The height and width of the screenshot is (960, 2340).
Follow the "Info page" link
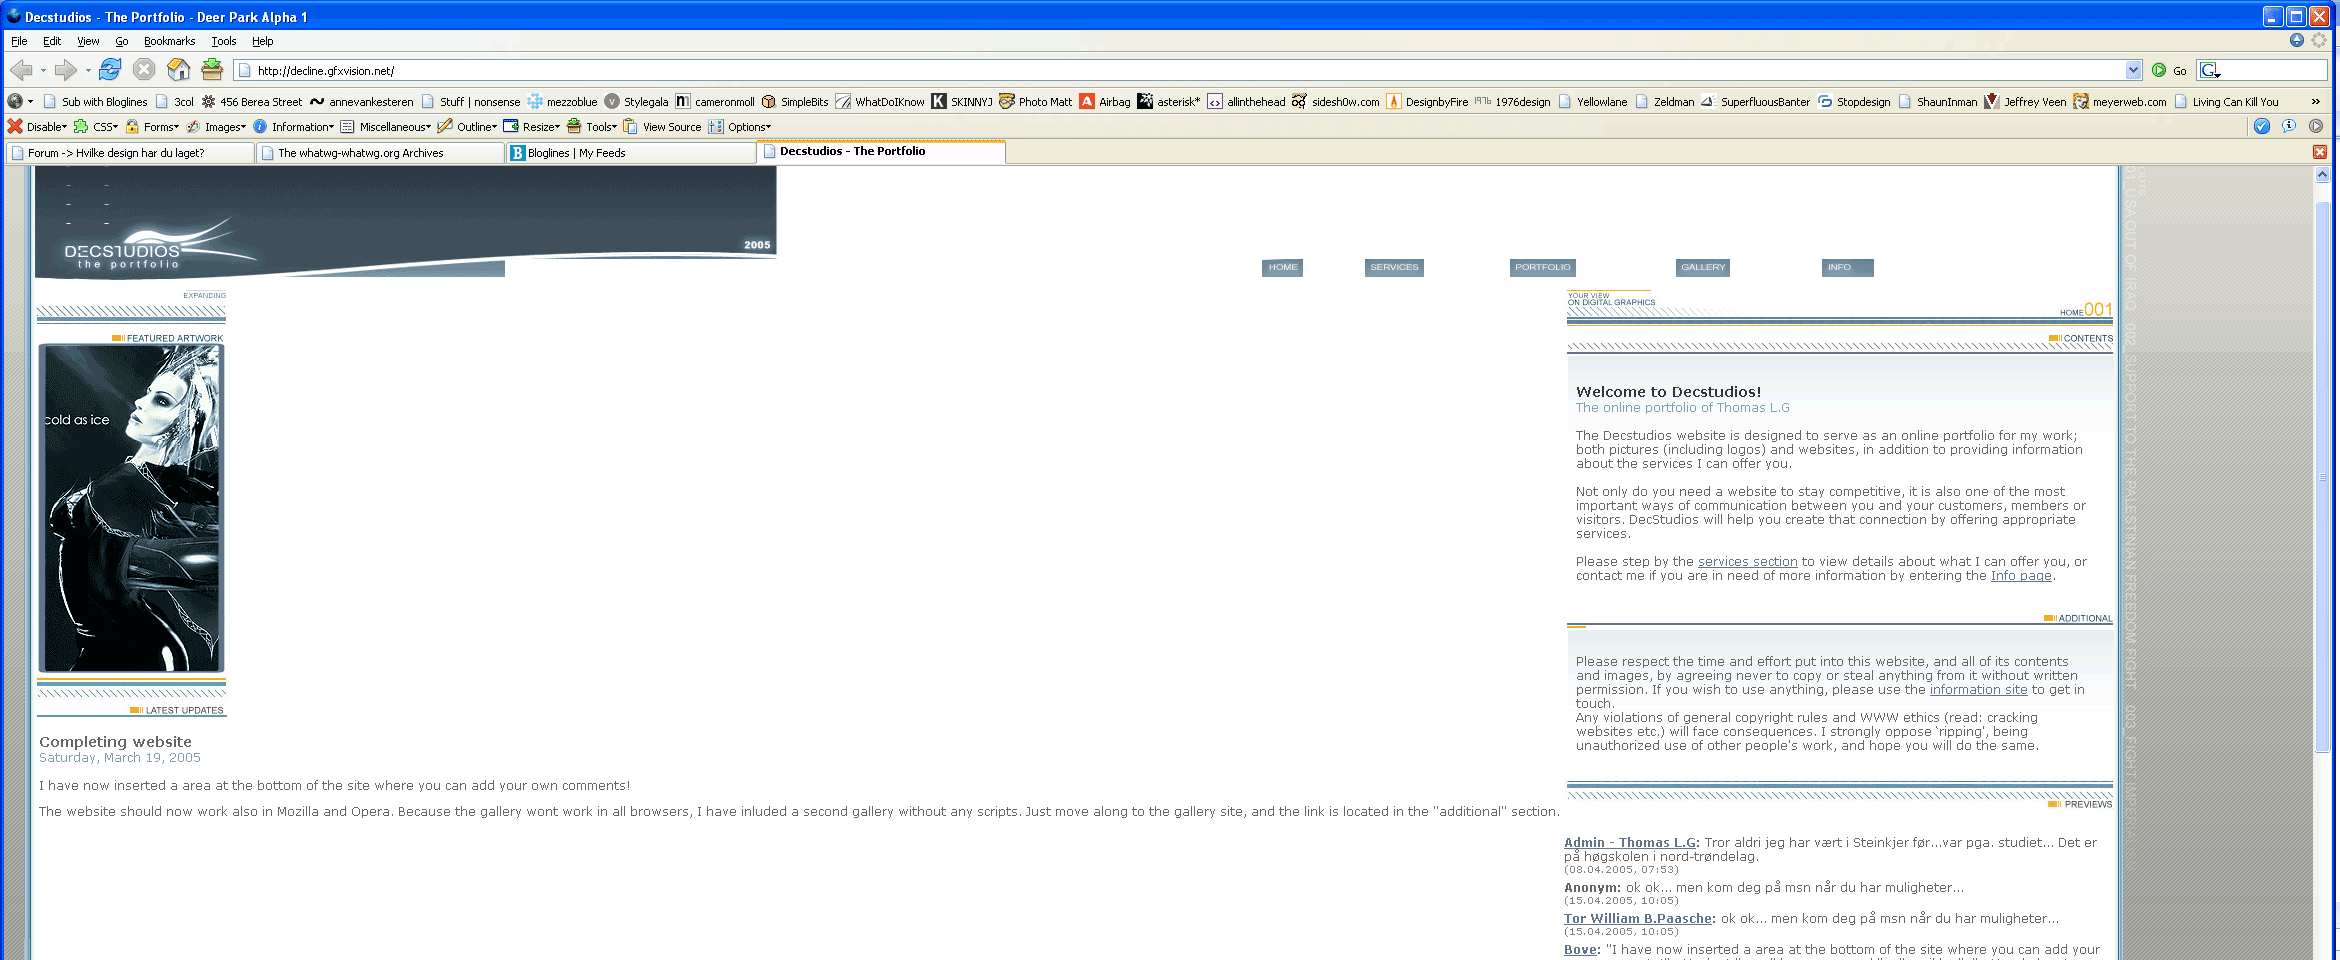(x=2021, y=576)
